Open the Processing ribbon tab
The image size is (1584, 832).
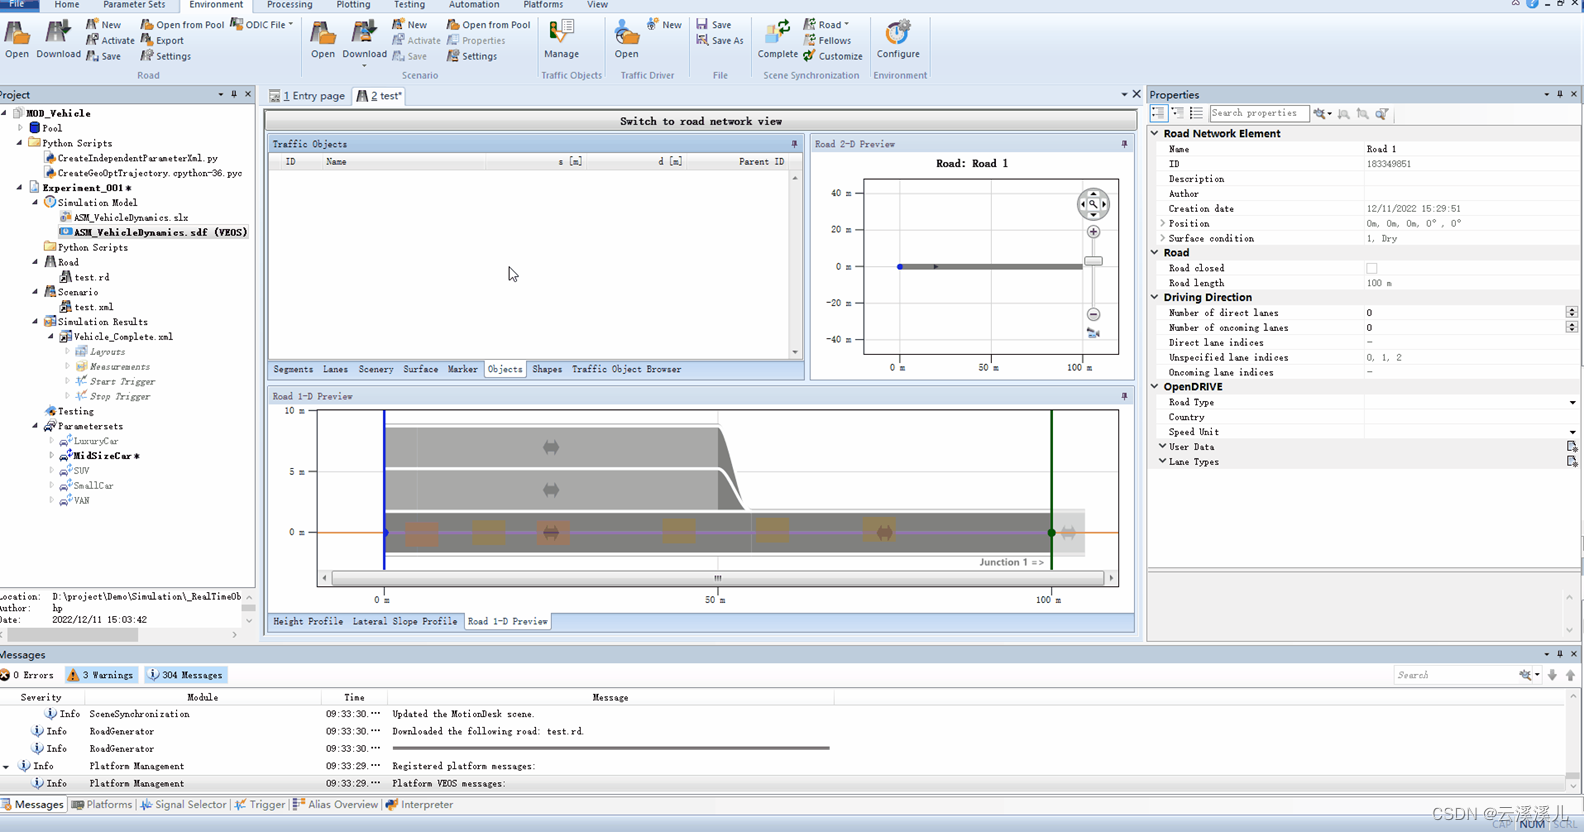290,5
